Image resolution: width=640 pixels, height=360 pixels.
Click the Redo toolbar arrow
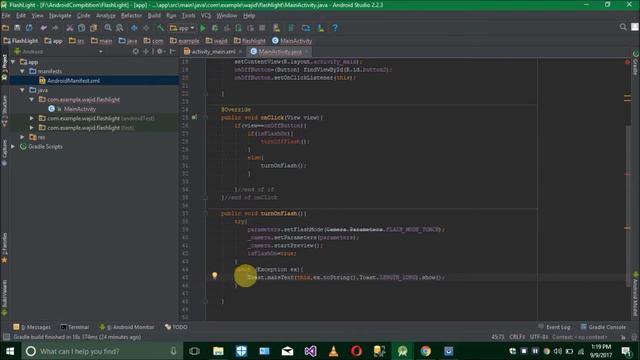pyautogui.click(x=55, y=28)
